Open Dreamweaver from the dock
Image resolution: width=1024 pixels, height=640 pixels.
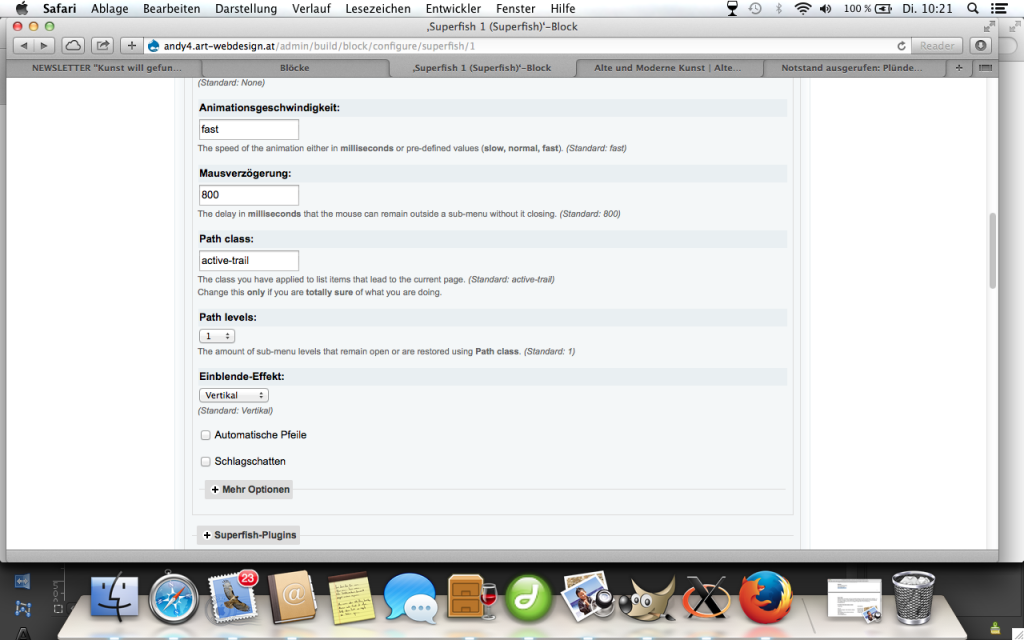[x=528, y=597]
